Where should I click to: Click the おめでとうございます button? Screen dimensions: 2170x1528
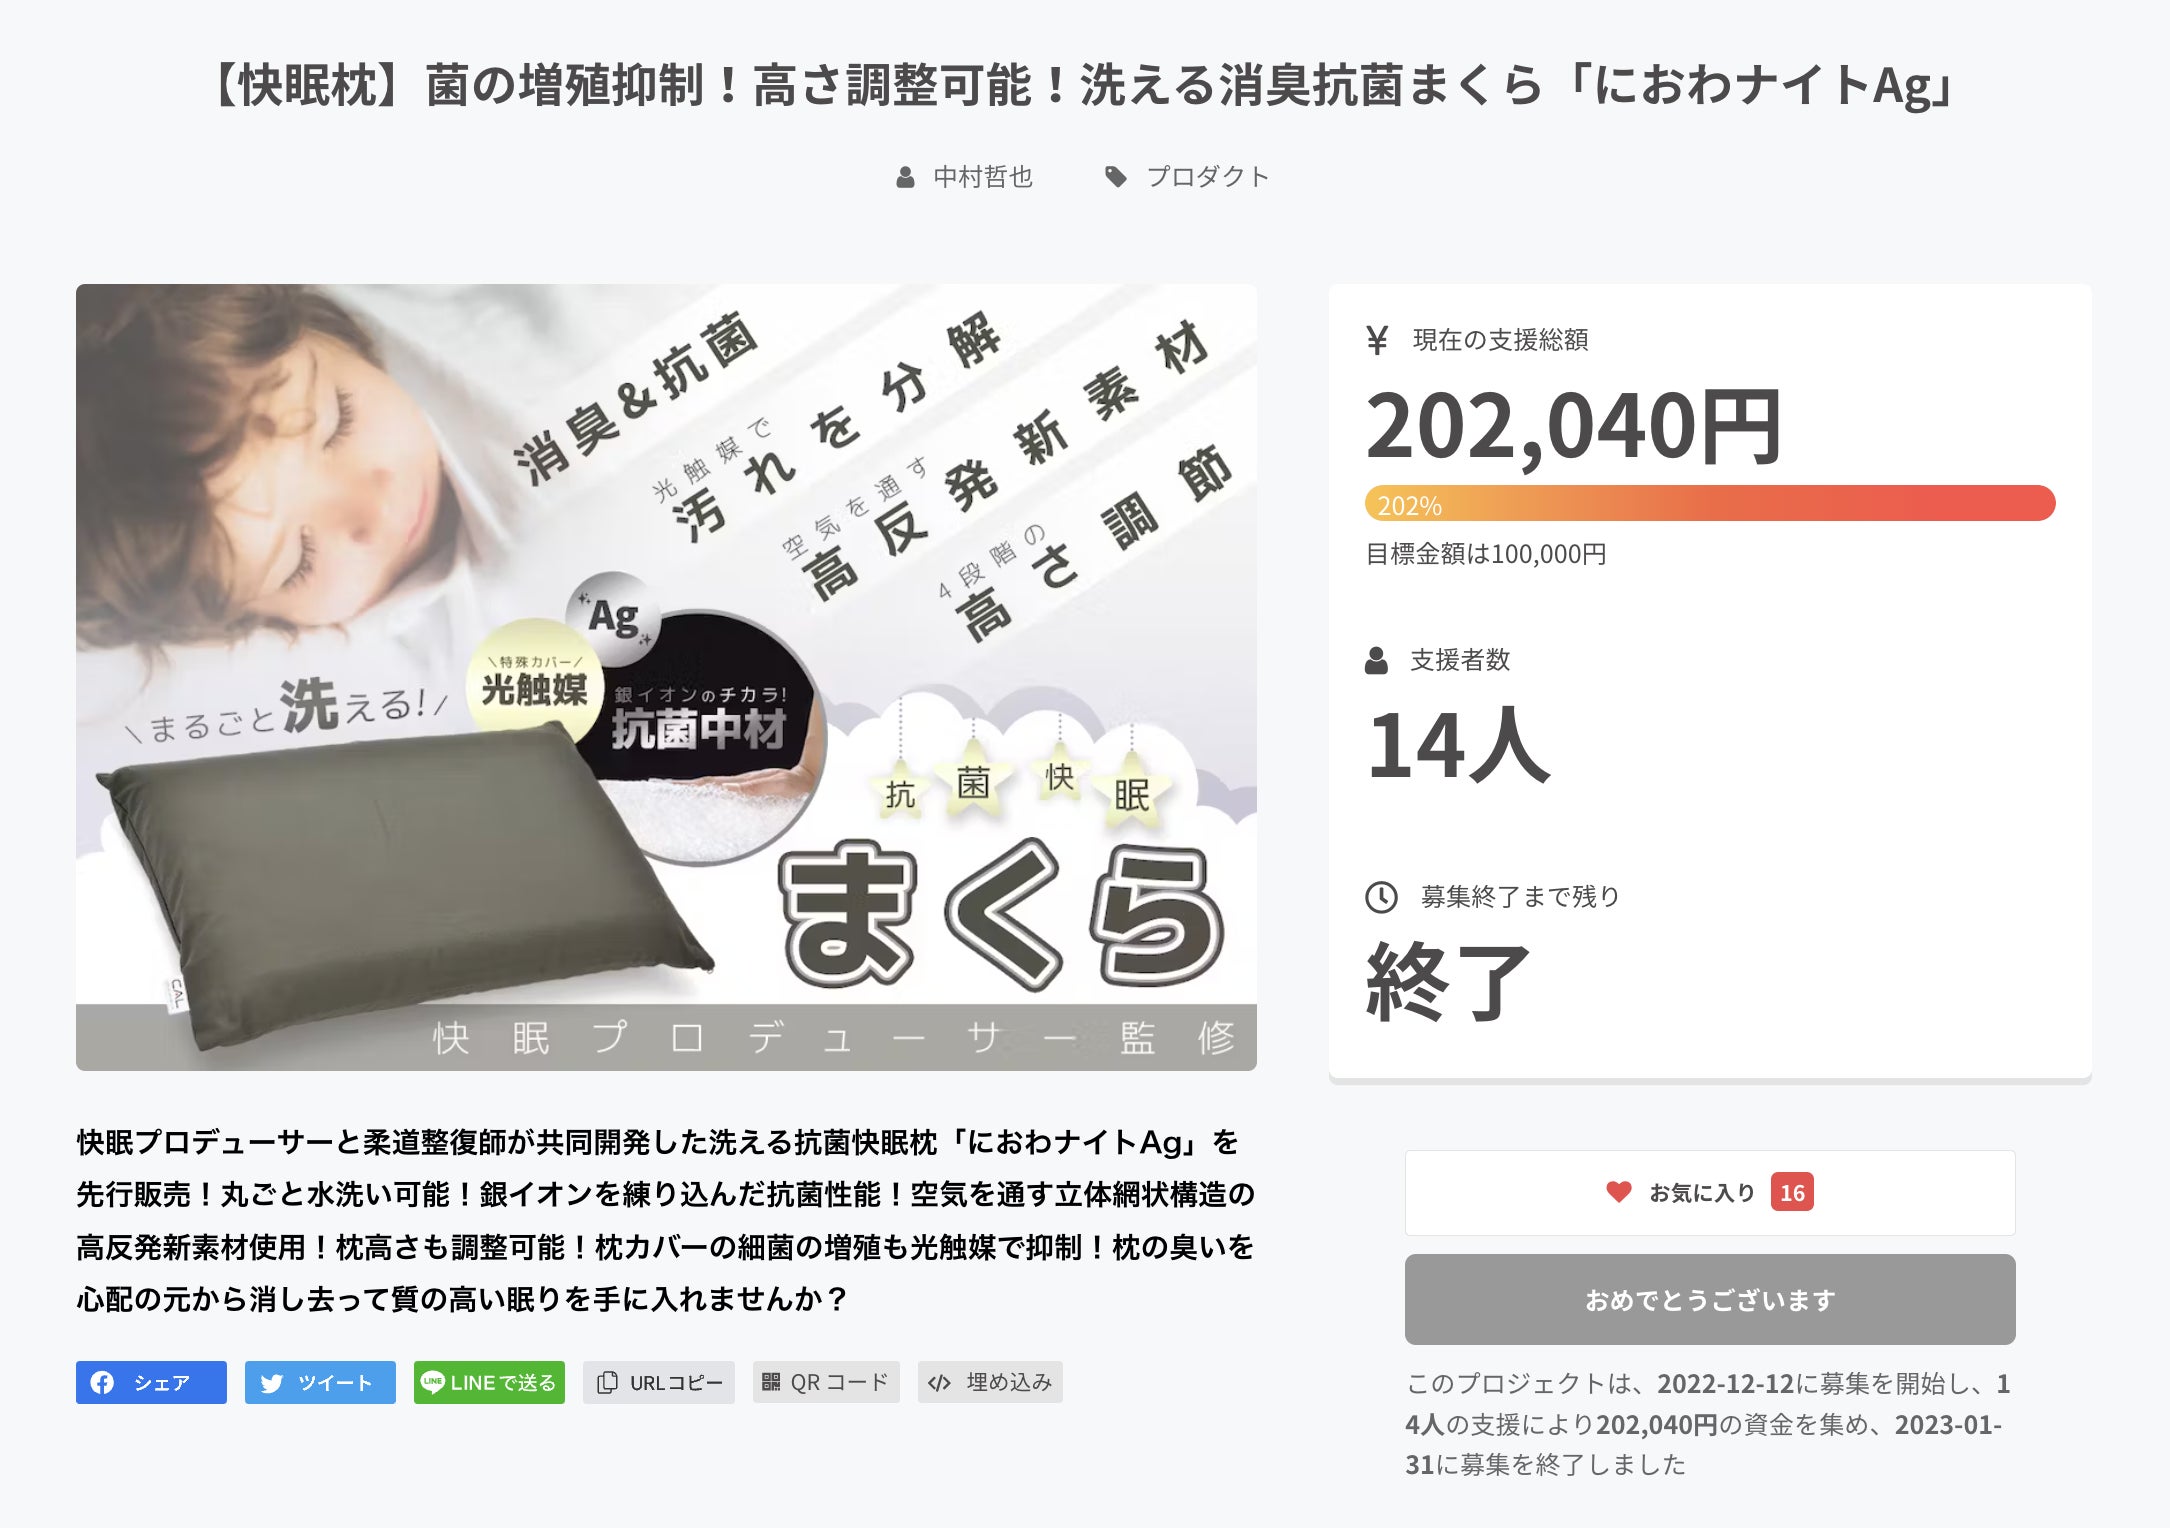click(1710, 1300)
